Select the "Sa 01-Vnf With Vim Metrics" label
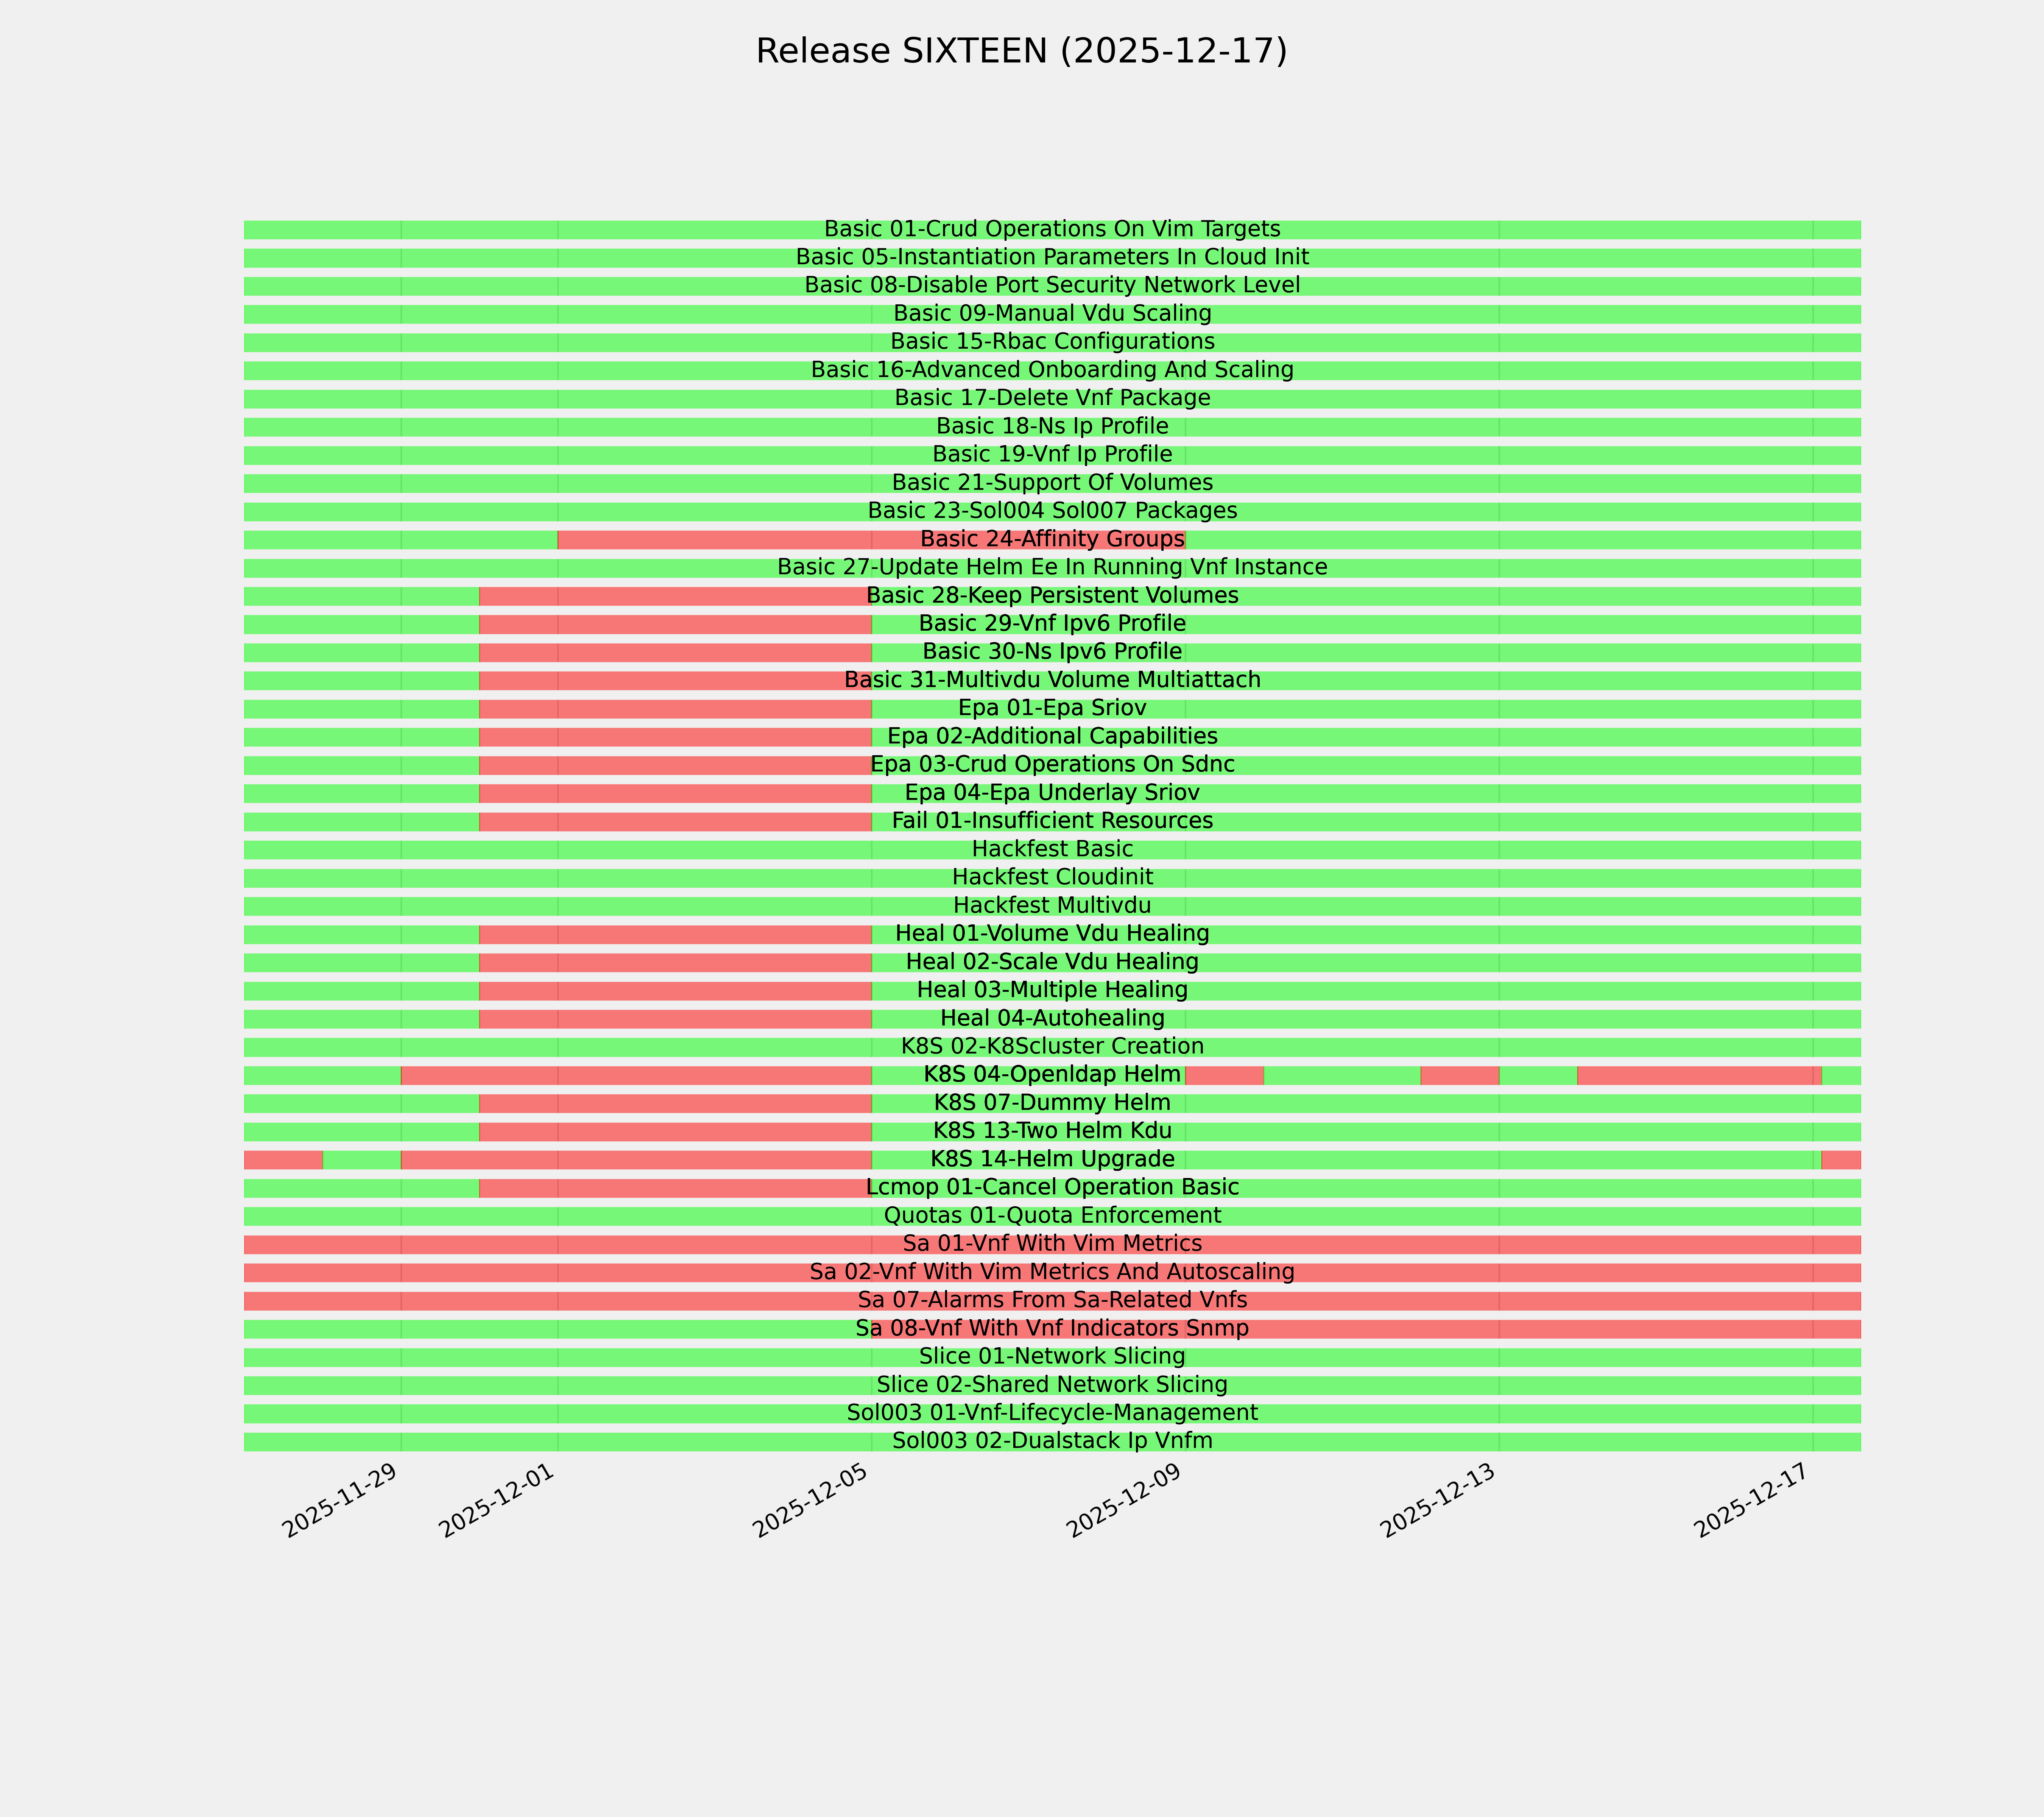Viewport: 2044px width, 1817px height. click(1052, 1244)
